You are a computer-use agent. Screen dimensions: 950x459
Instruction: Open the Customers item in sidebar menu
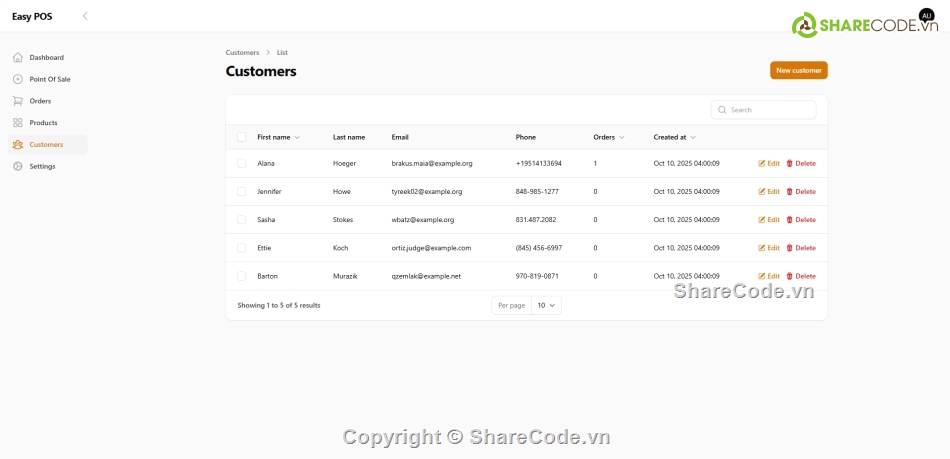tap(46, 145)
